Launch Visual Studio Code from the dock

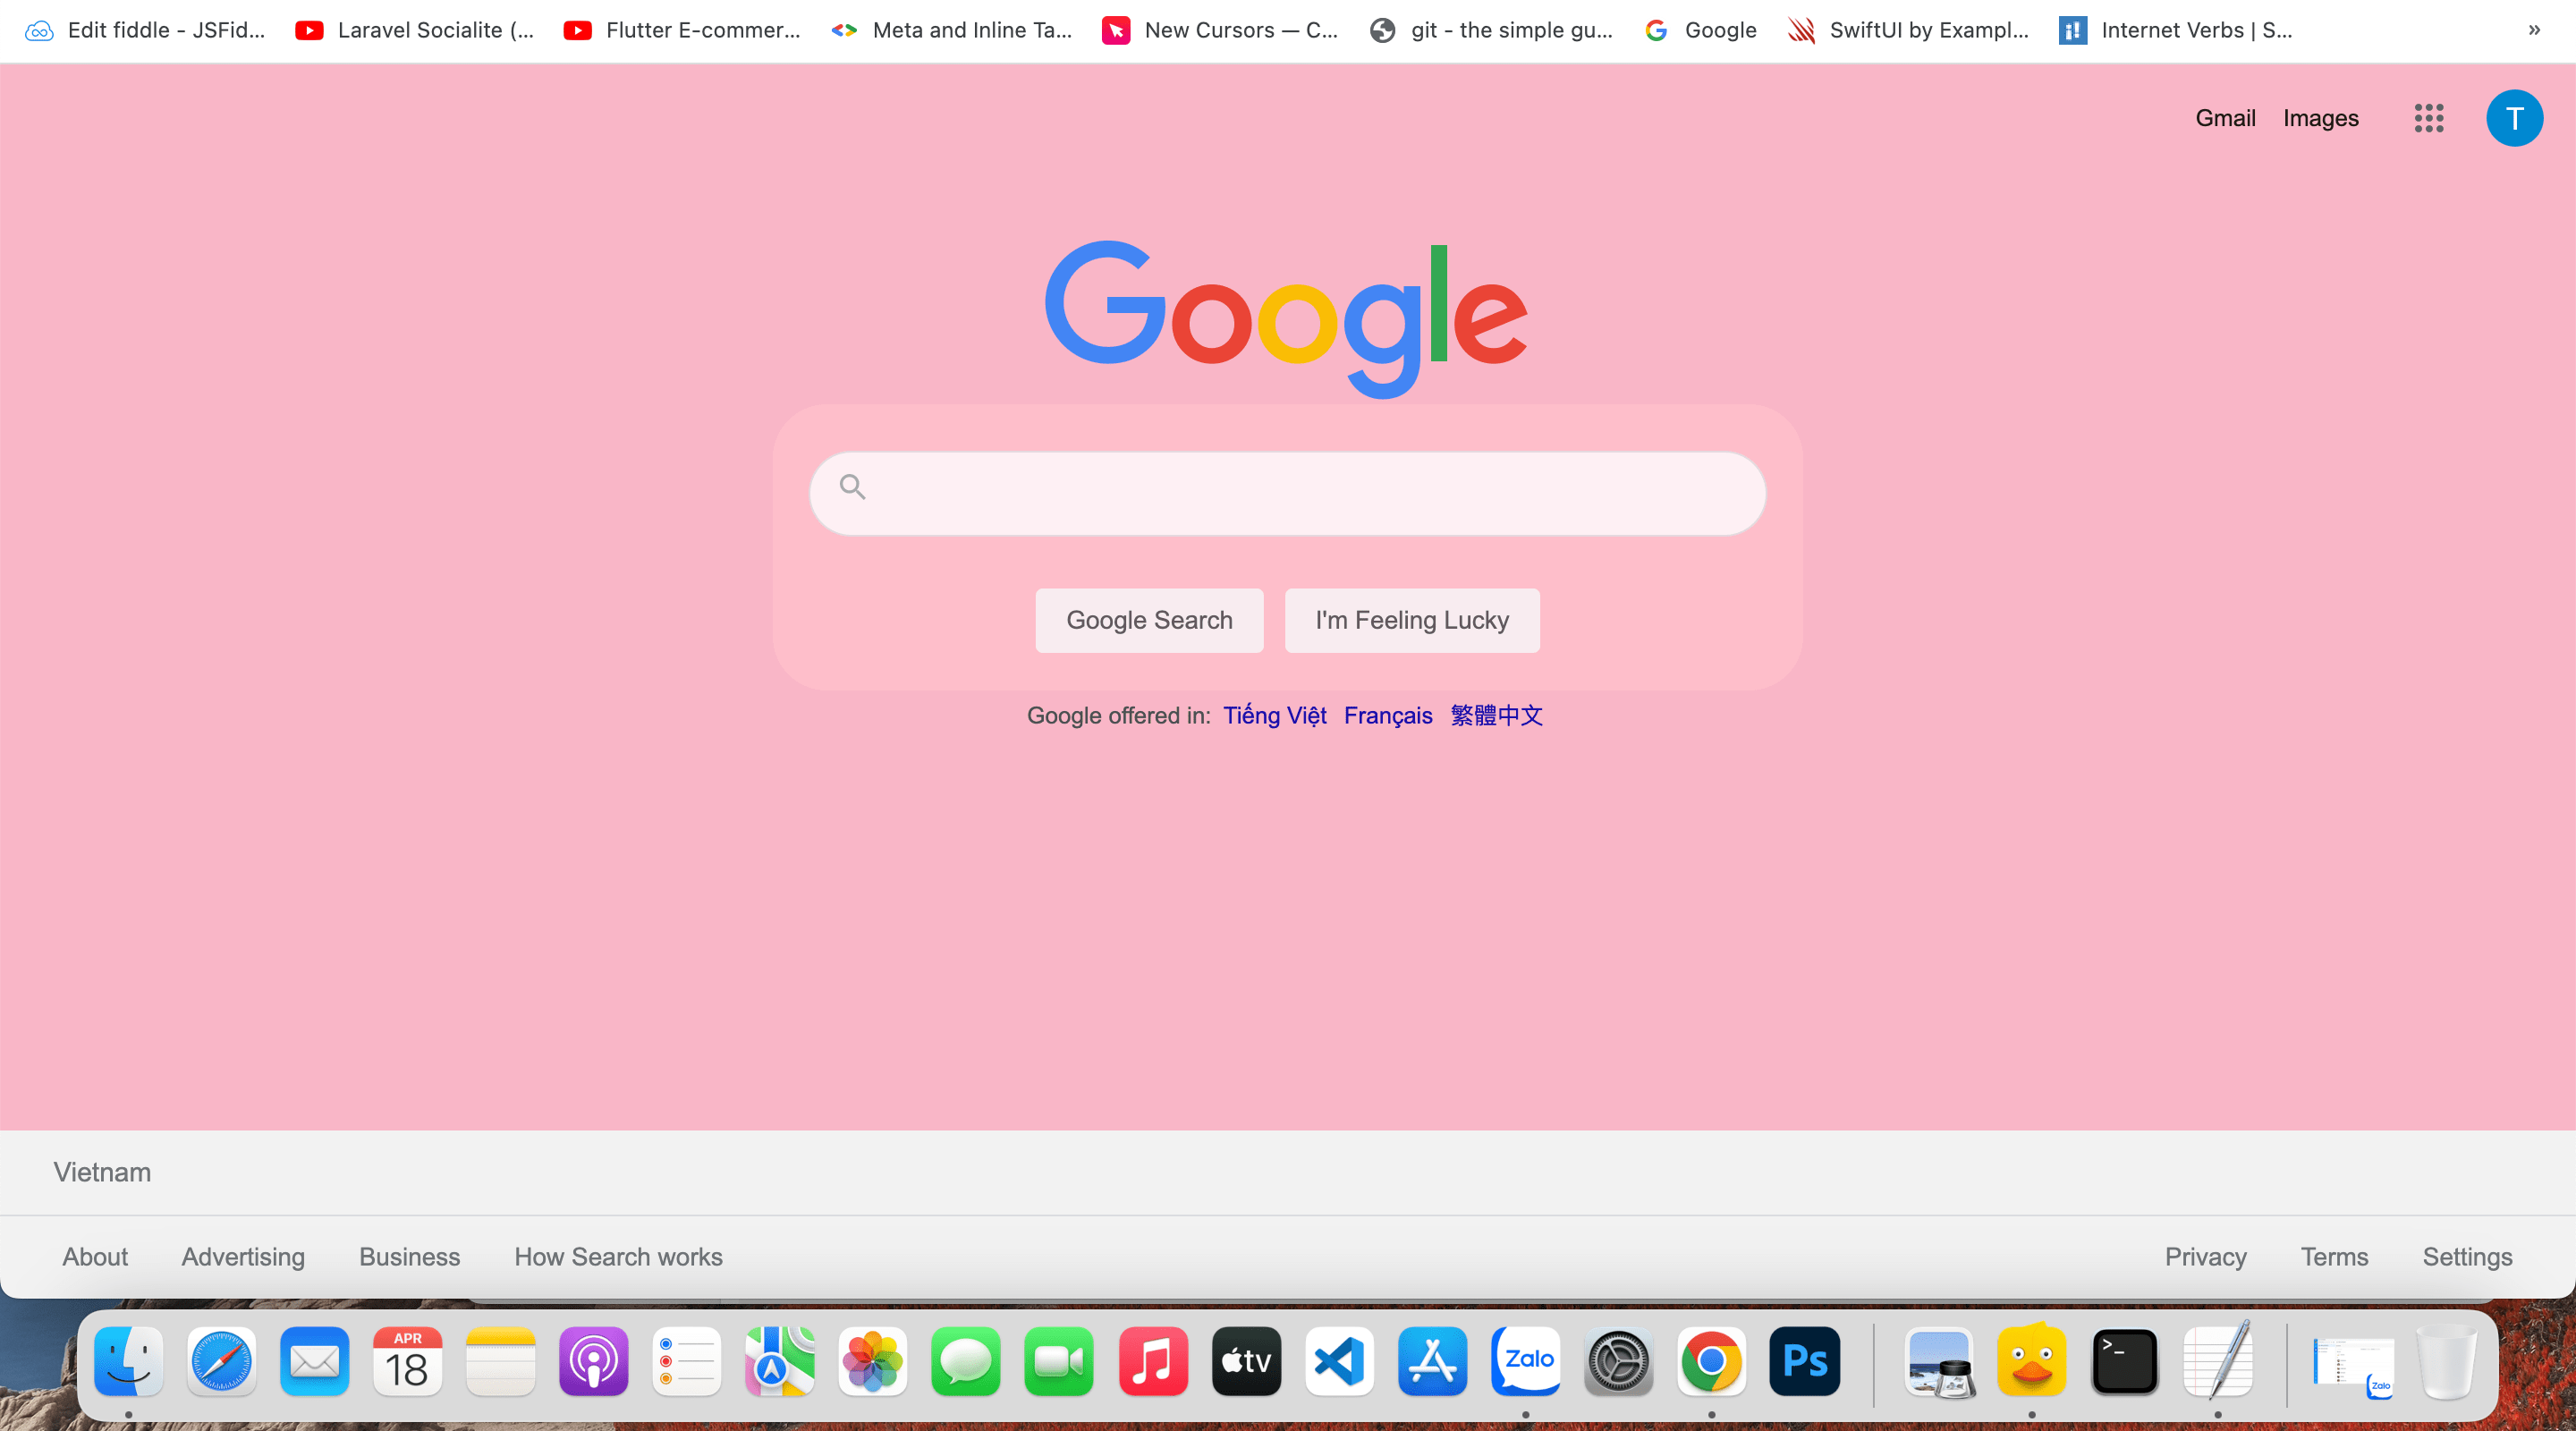pos(1338,1362)
